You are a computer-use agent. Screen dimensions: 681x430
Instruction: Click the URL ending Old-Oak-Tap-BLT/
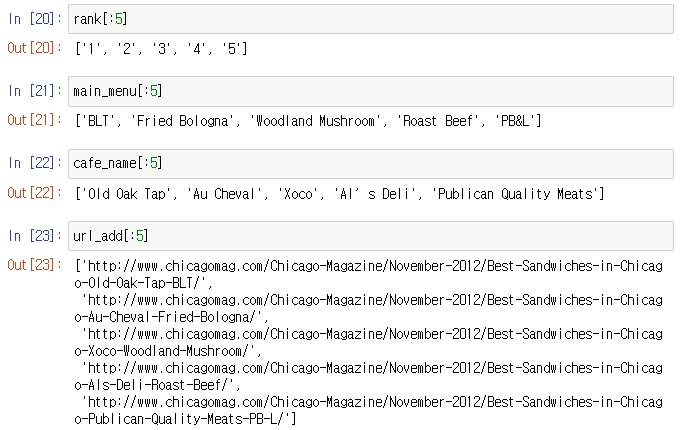[369, 275]
